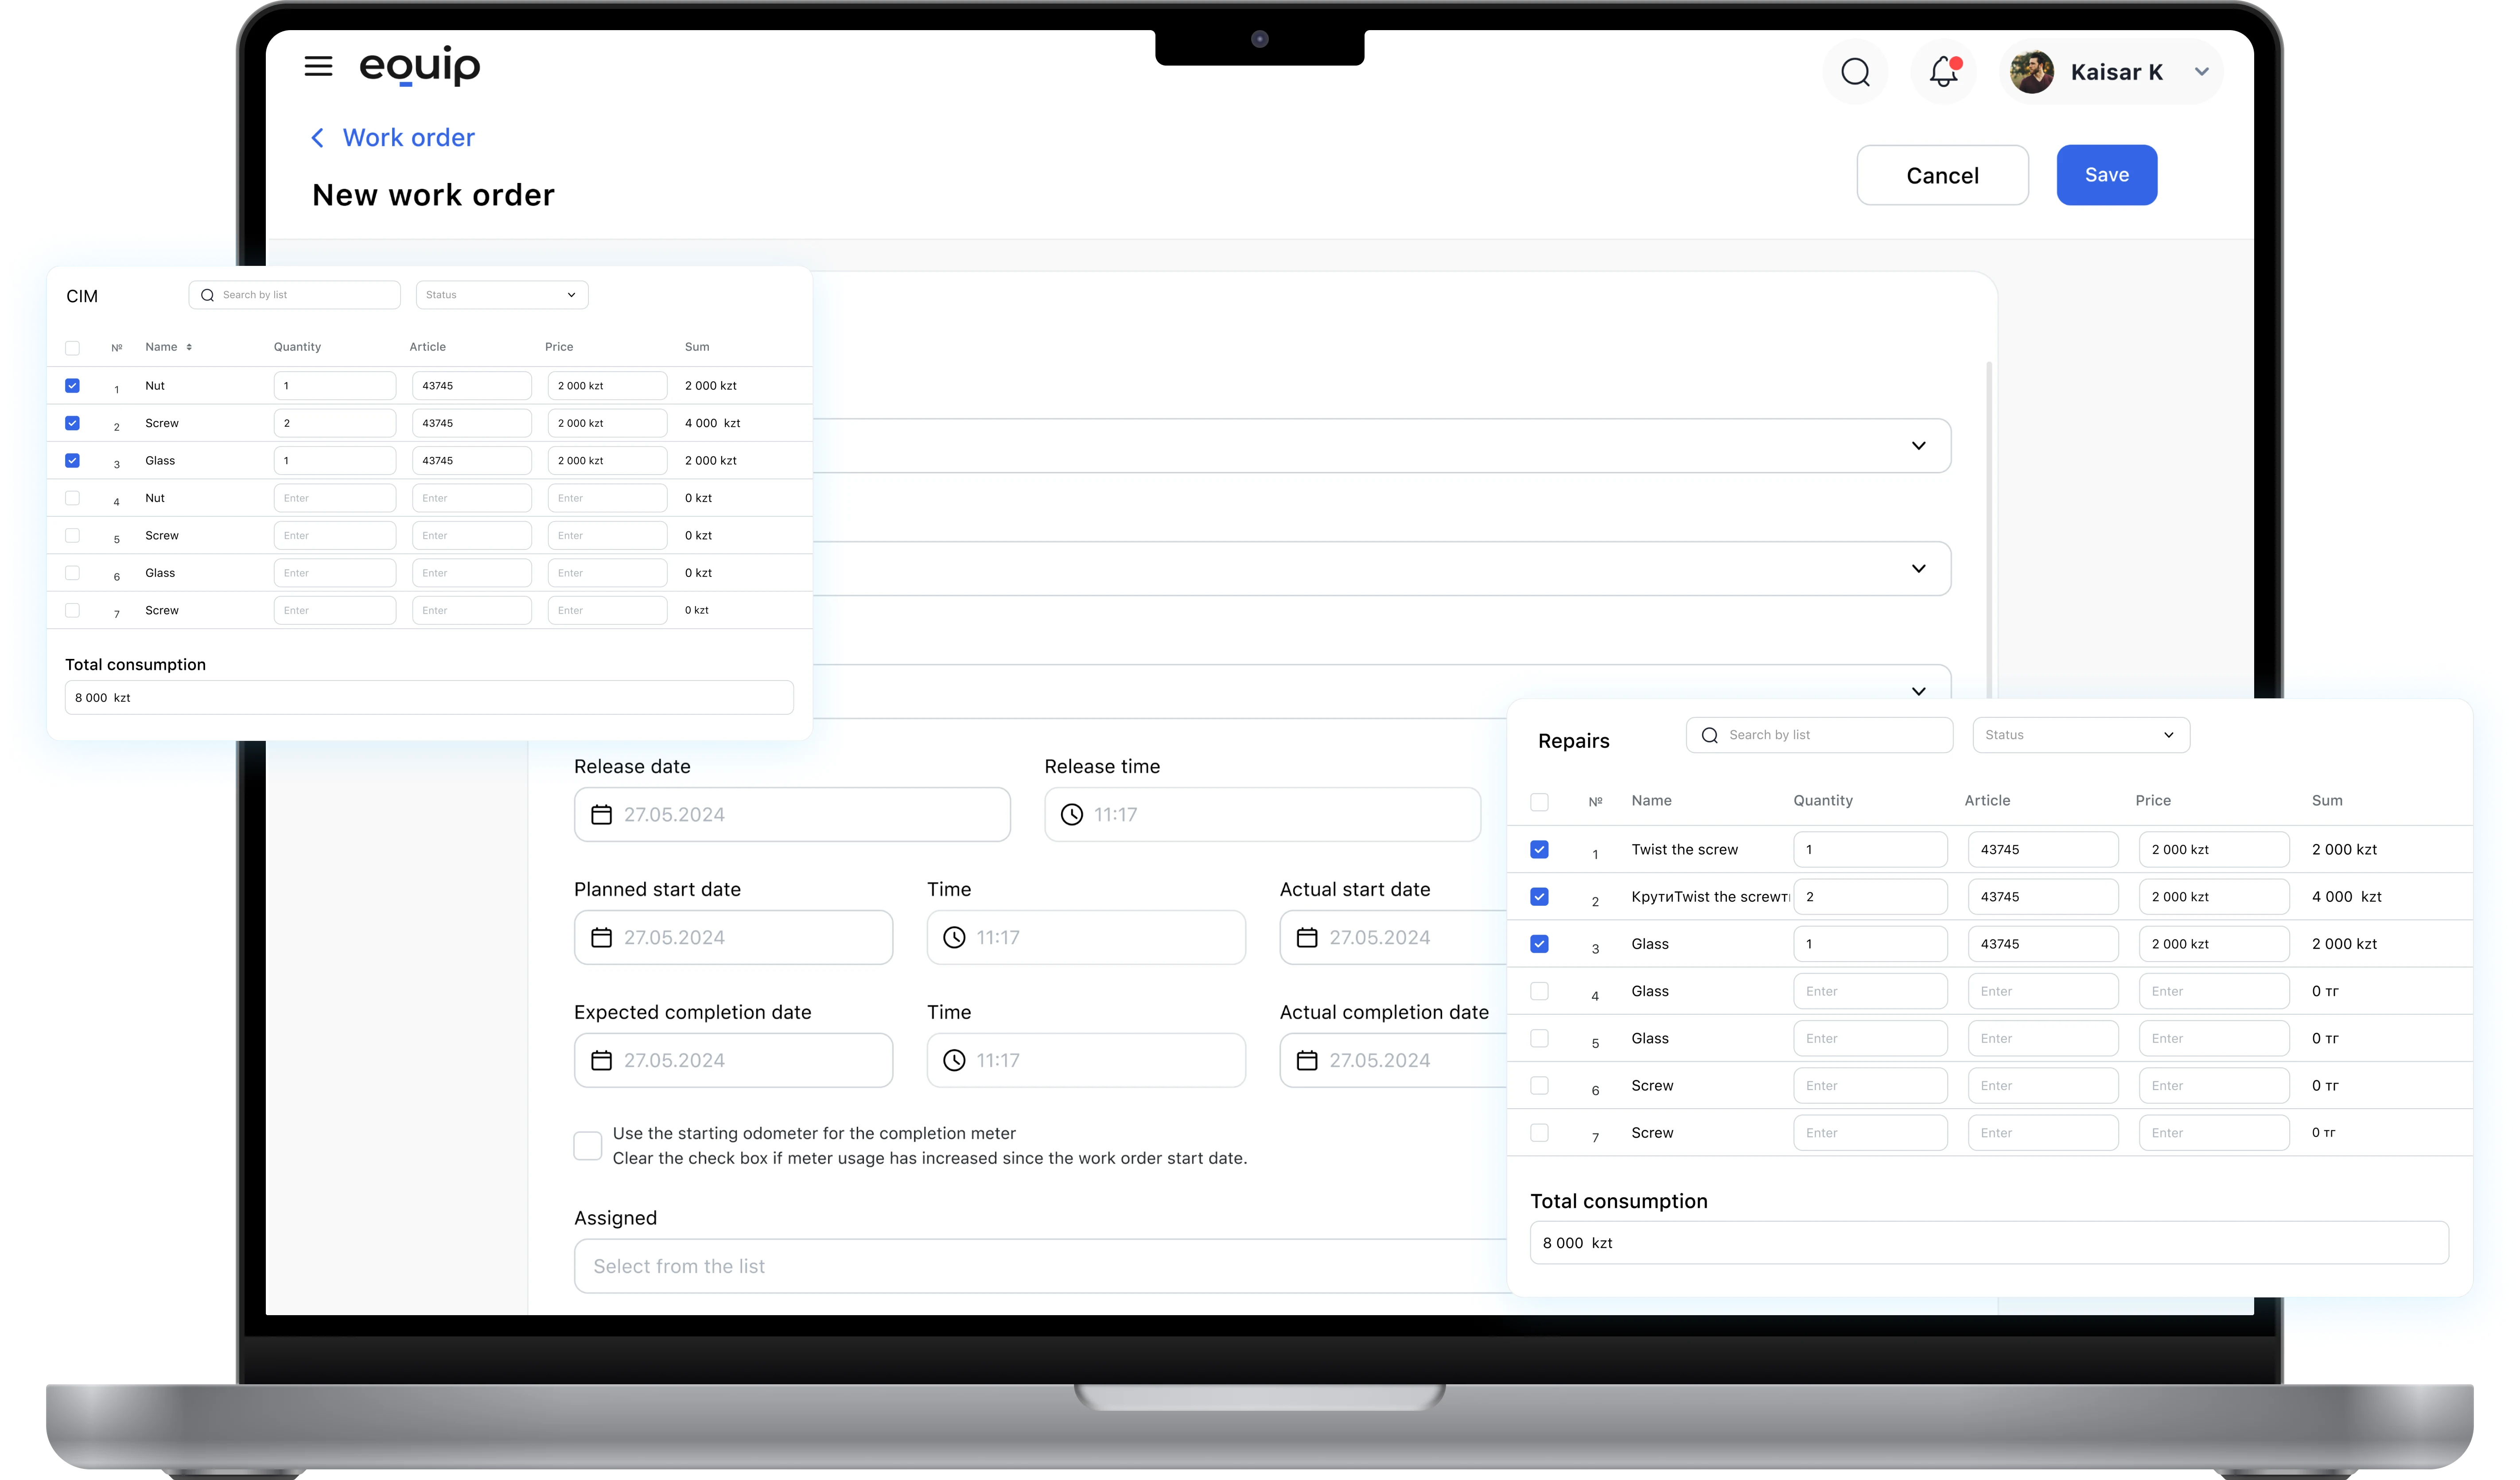Uncheck Repairs row Twist the screw

[x=1539, y=850]
